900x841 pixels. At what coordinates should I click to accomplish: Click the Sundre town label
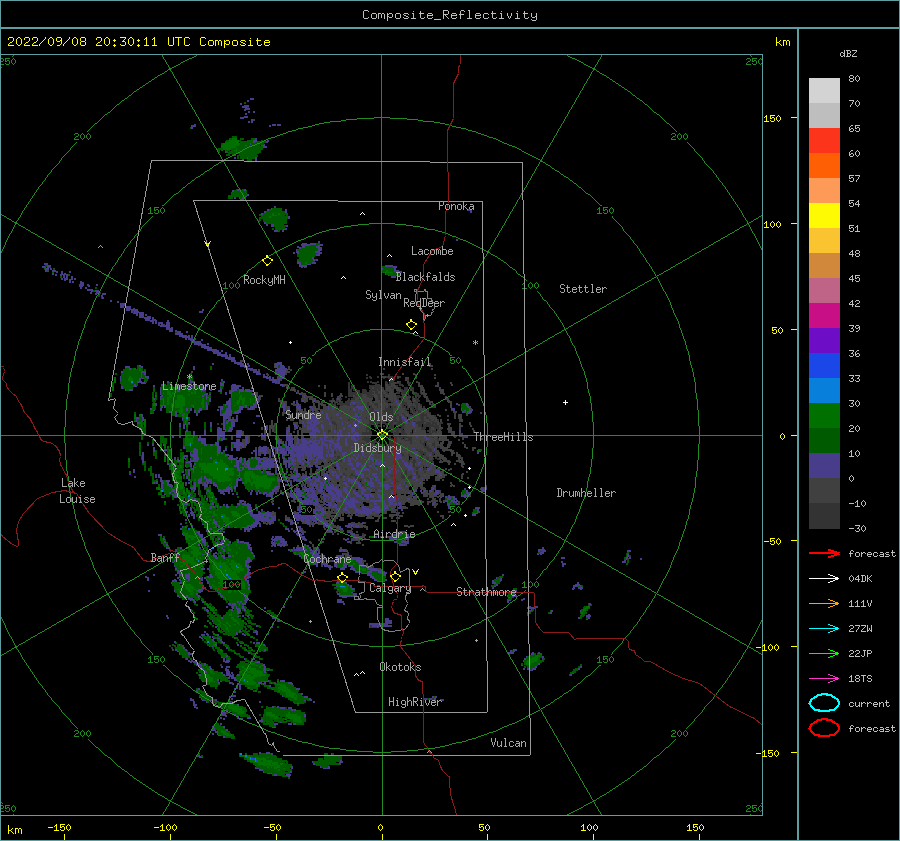click(303, 415)
